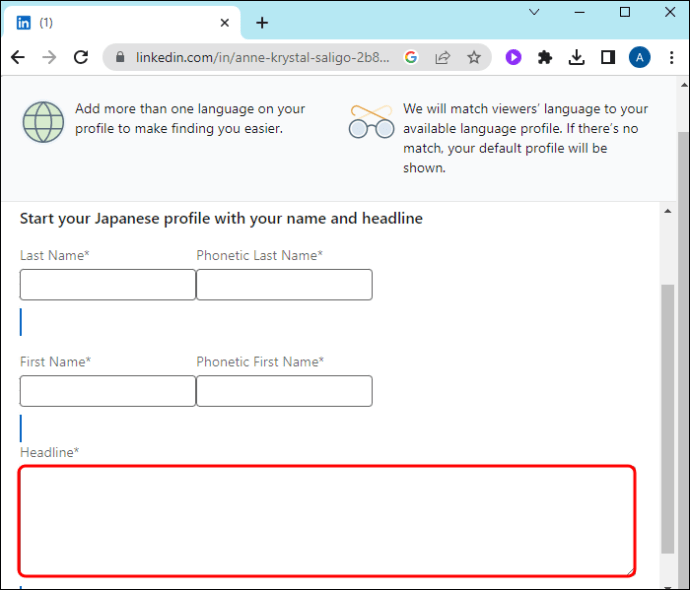690x590 pixels.
Task: Click the address bar URL
Action: [x=263, y=57]
